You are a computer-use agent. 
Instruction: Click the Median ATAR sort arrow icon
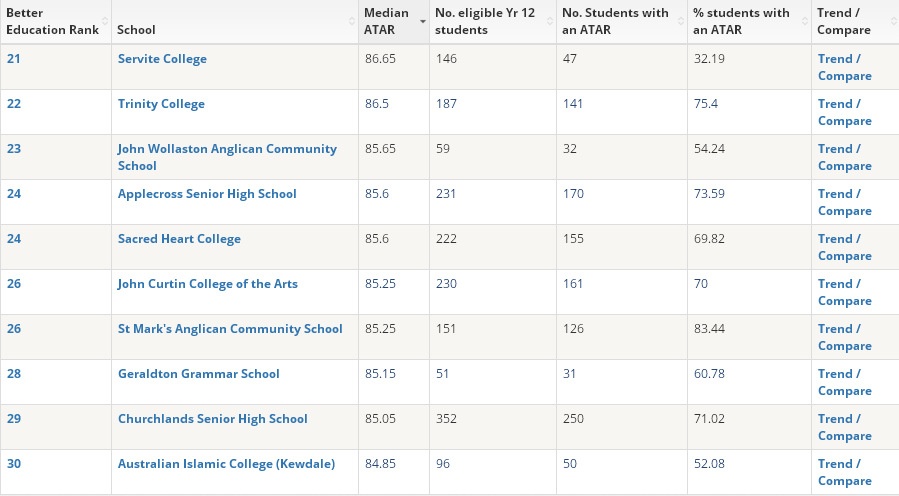(422, 21)
